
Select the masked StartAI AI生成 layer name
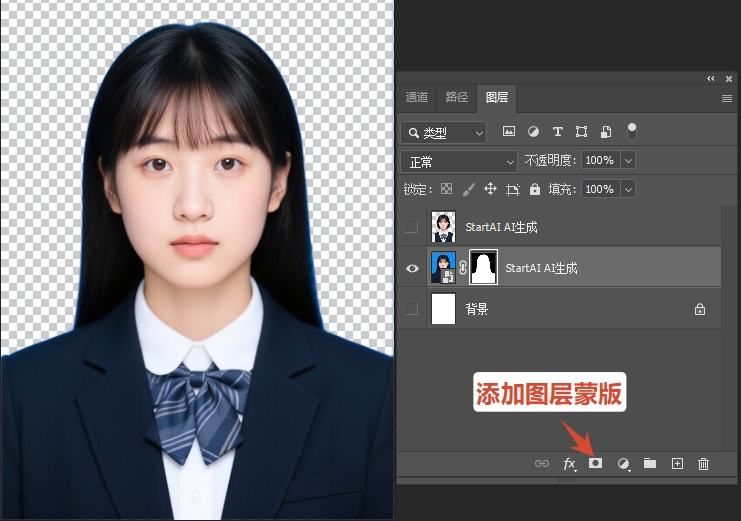pyautogui.click(x=542, y=268)
